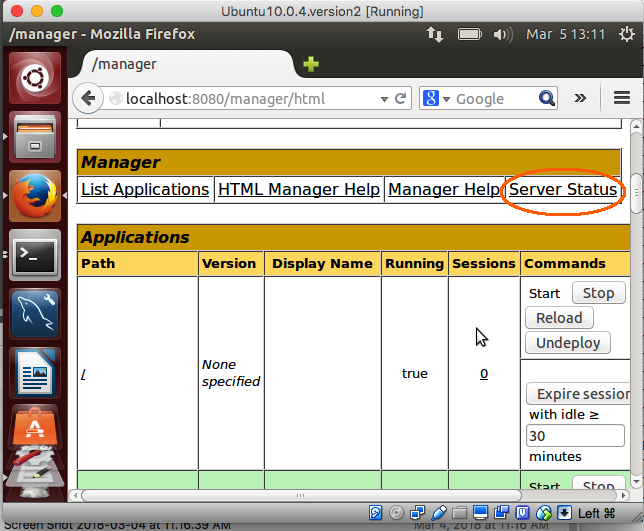Screen dimensions: 644x531
Task: Open LibreOffice Writer from launcher
Action: pos(35,373)
